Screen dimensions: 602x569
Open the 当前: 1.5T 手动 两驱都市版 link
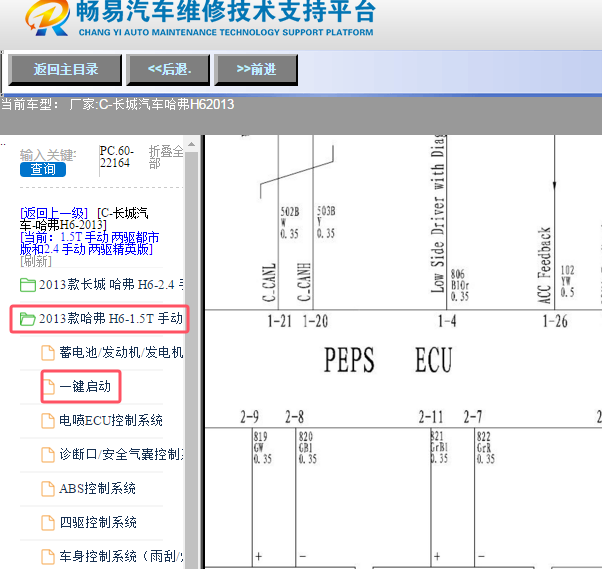pyautogui.click(x=89, y=243)
